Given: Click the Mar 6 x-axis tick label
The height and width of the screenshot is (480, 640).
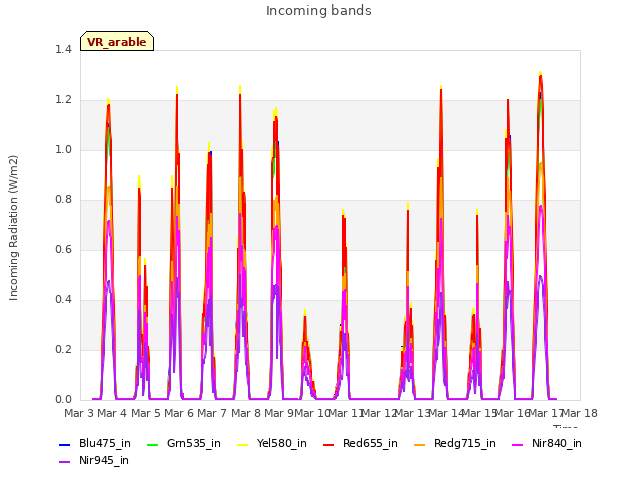Looking at the screenshot, I should pos(179,413).
